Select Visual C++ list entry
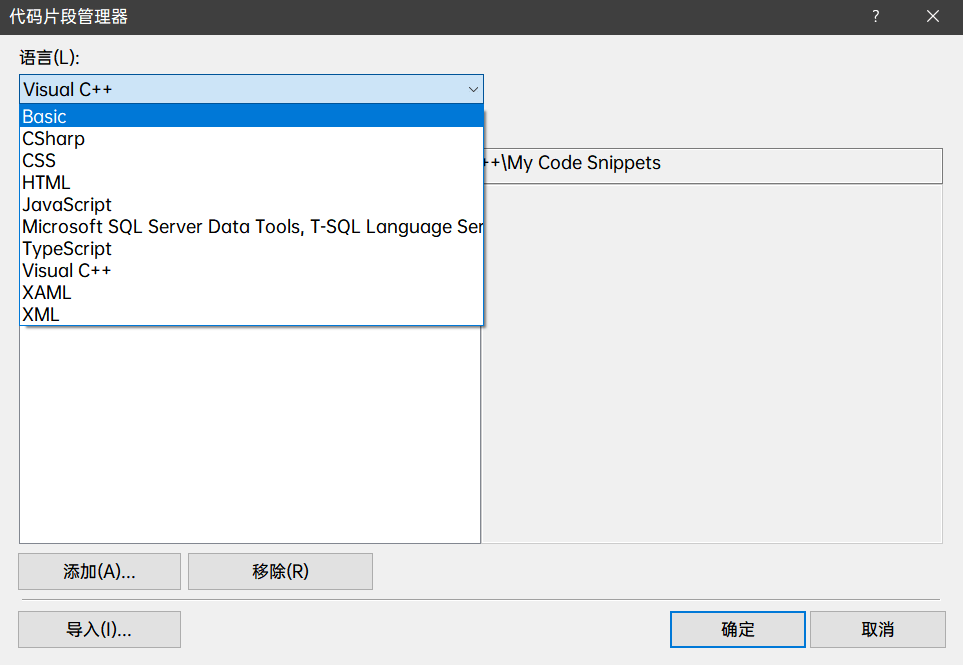This screenshot has height=665, width=963. coord(251,271)
